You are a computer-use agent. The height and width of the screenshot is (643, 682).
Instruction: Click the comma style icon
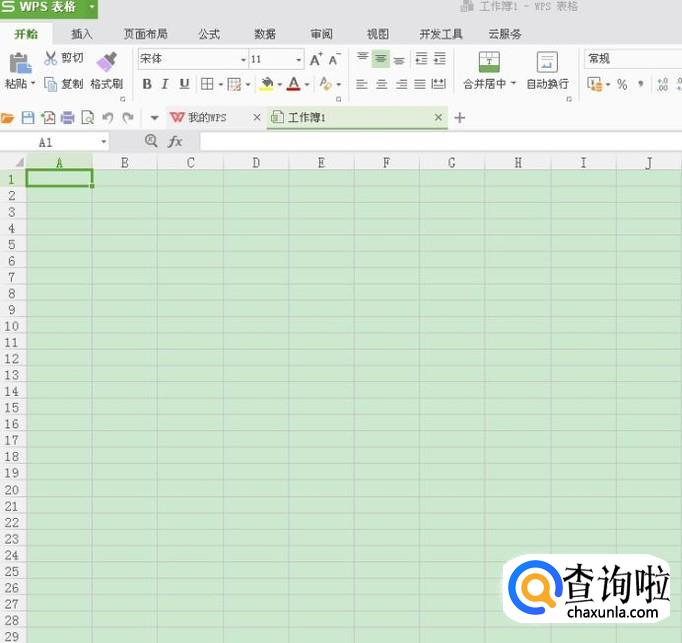pos(641,84)
